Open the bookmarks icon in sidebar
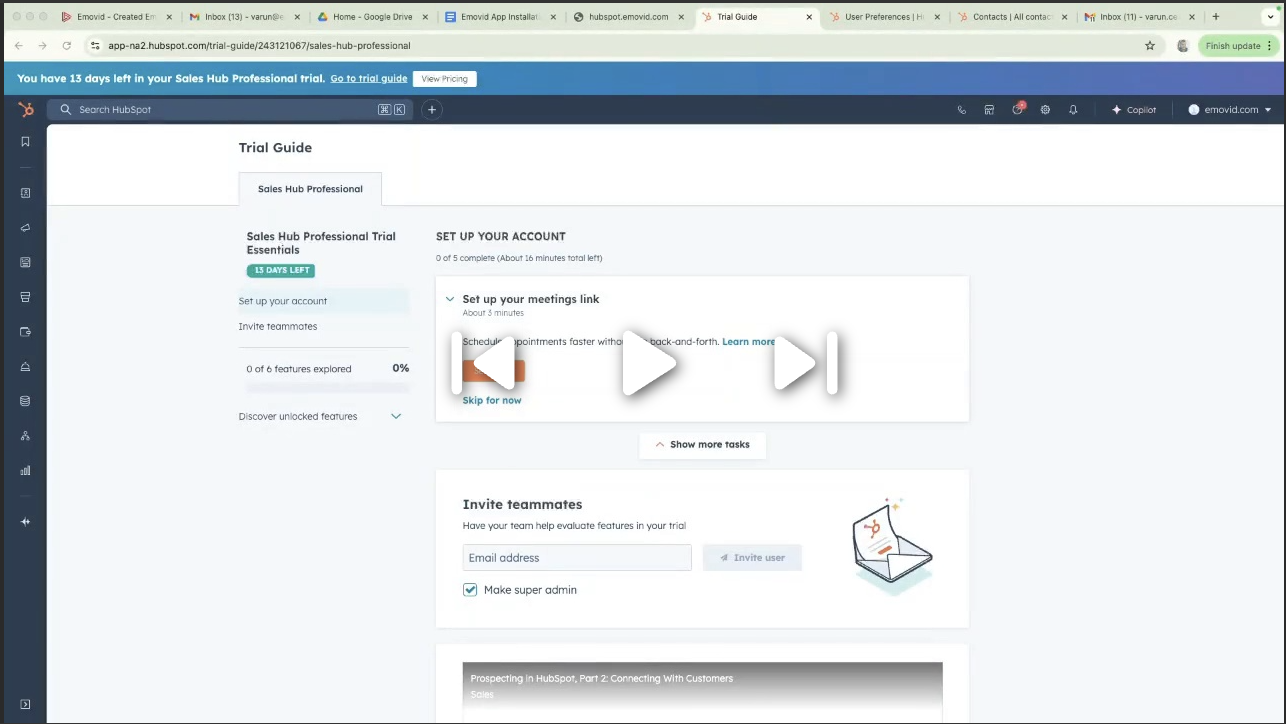1286x724 pixels. (x=26, y=142)
